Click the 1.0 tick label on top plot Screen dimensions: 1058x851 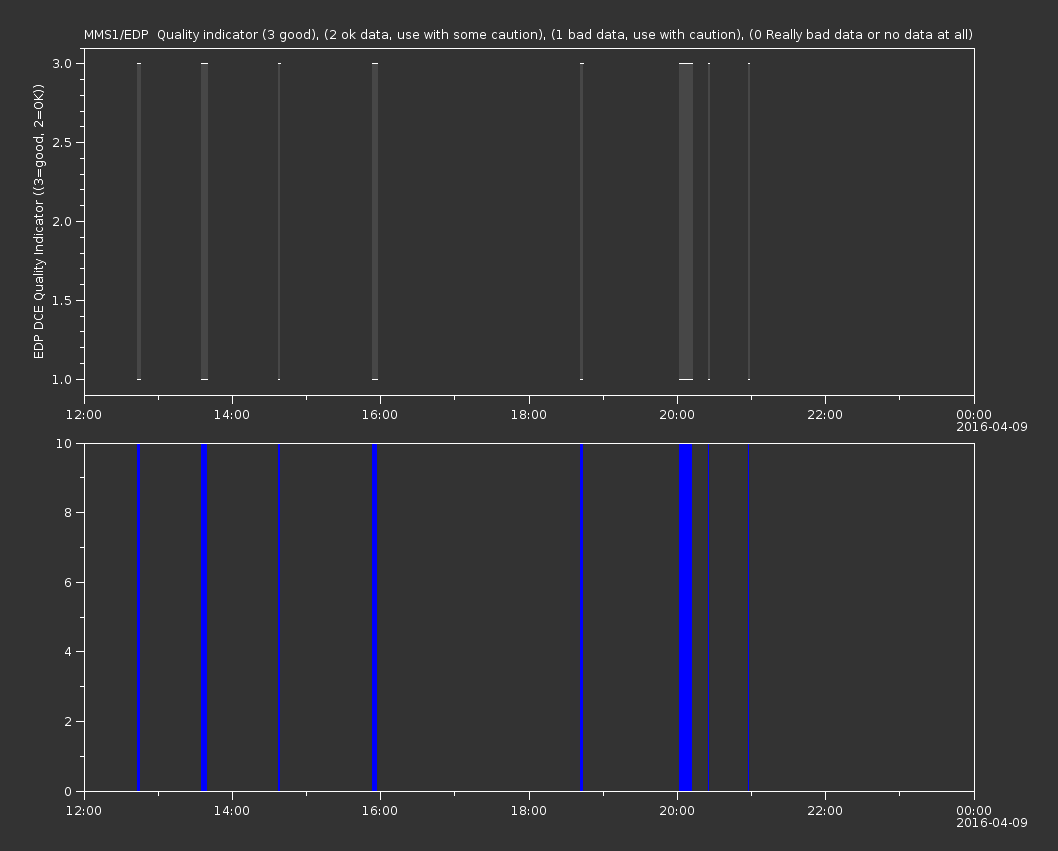point(62,380)
